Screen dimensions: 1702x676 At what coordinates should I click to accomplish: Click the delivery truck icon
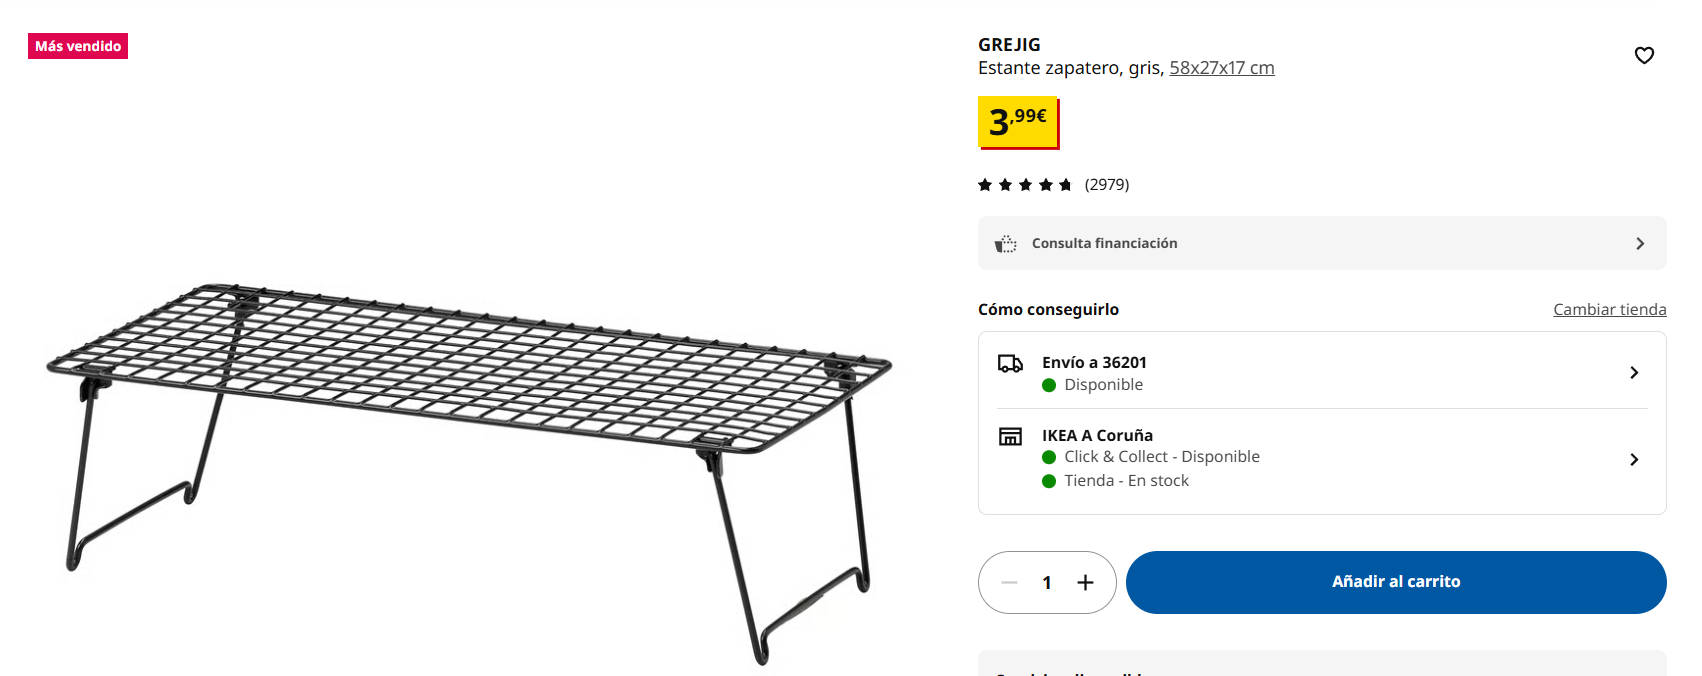1010,363
